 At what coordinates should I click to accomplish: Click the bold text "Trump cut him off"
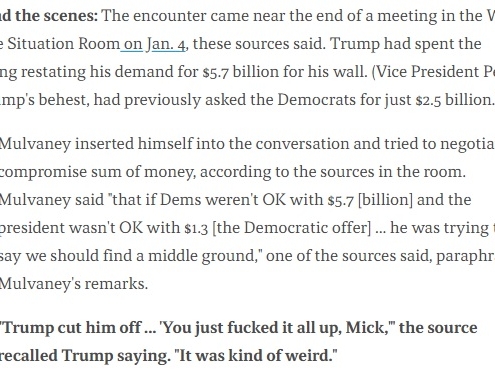72,328
